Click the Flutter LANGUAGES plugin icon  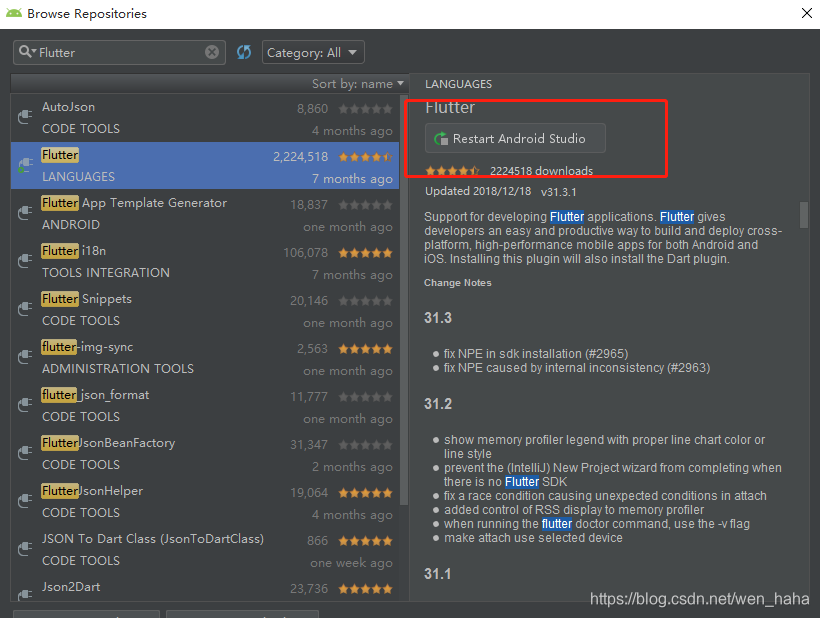pyautogui.click(x=25, y=165)
